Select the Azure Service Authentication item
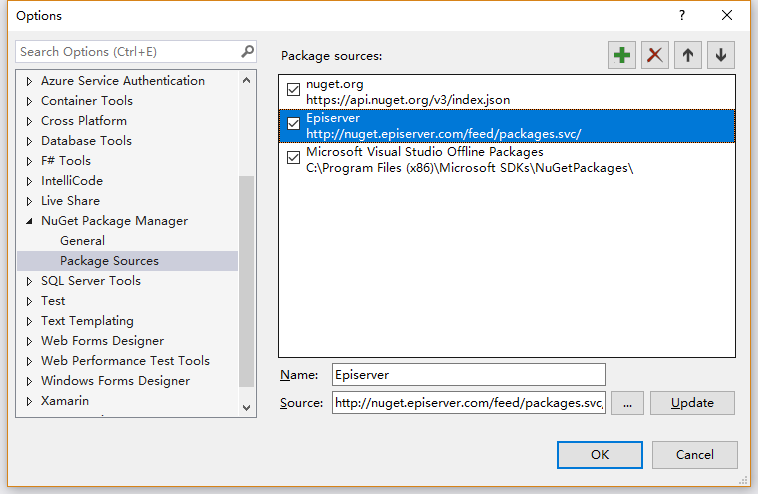 pos(123,81)
